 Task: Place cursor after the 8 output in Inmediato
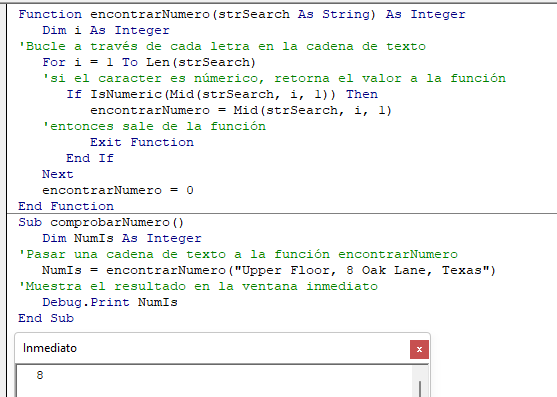(44, 375)
